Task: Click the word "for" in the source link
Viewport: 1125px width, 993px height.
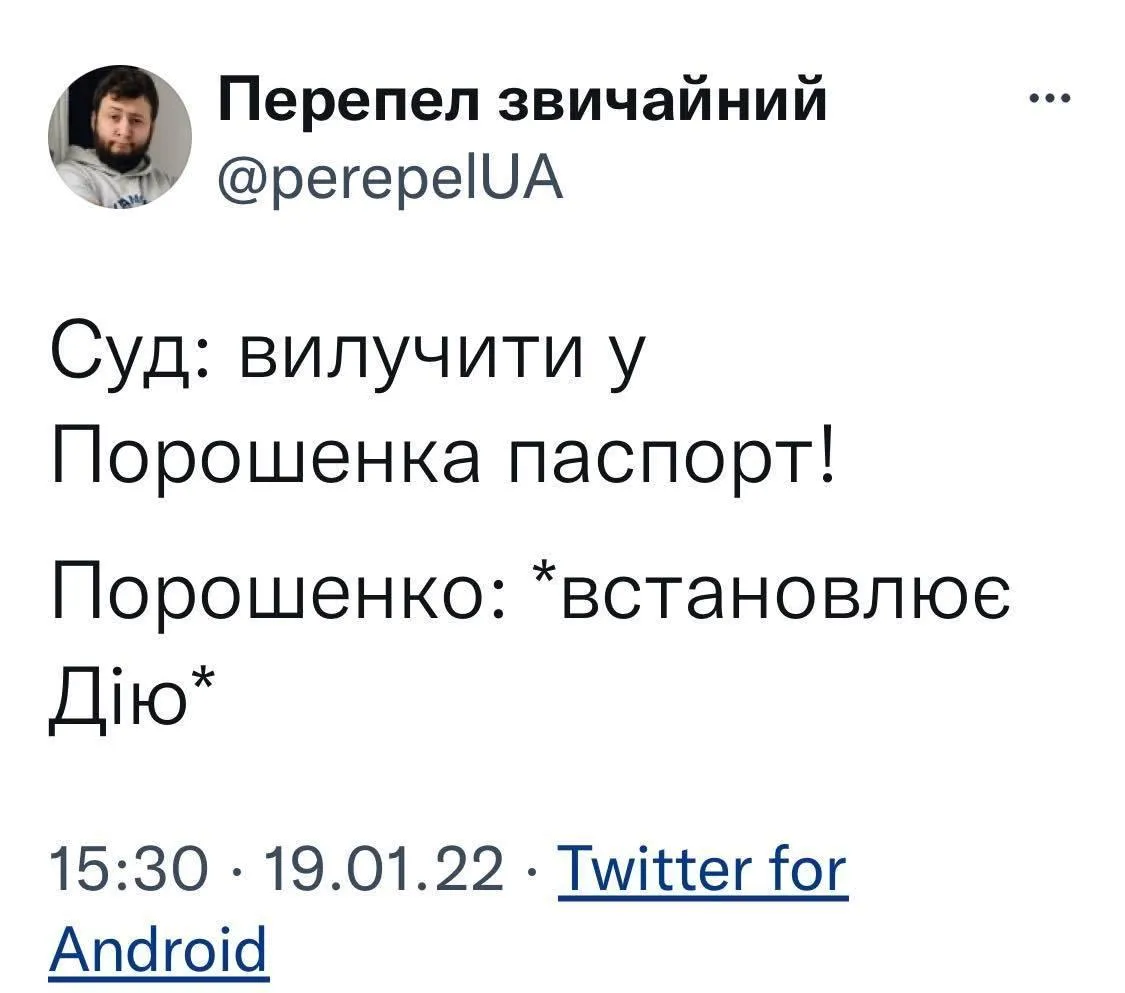Action: click(x=806, y=868)
